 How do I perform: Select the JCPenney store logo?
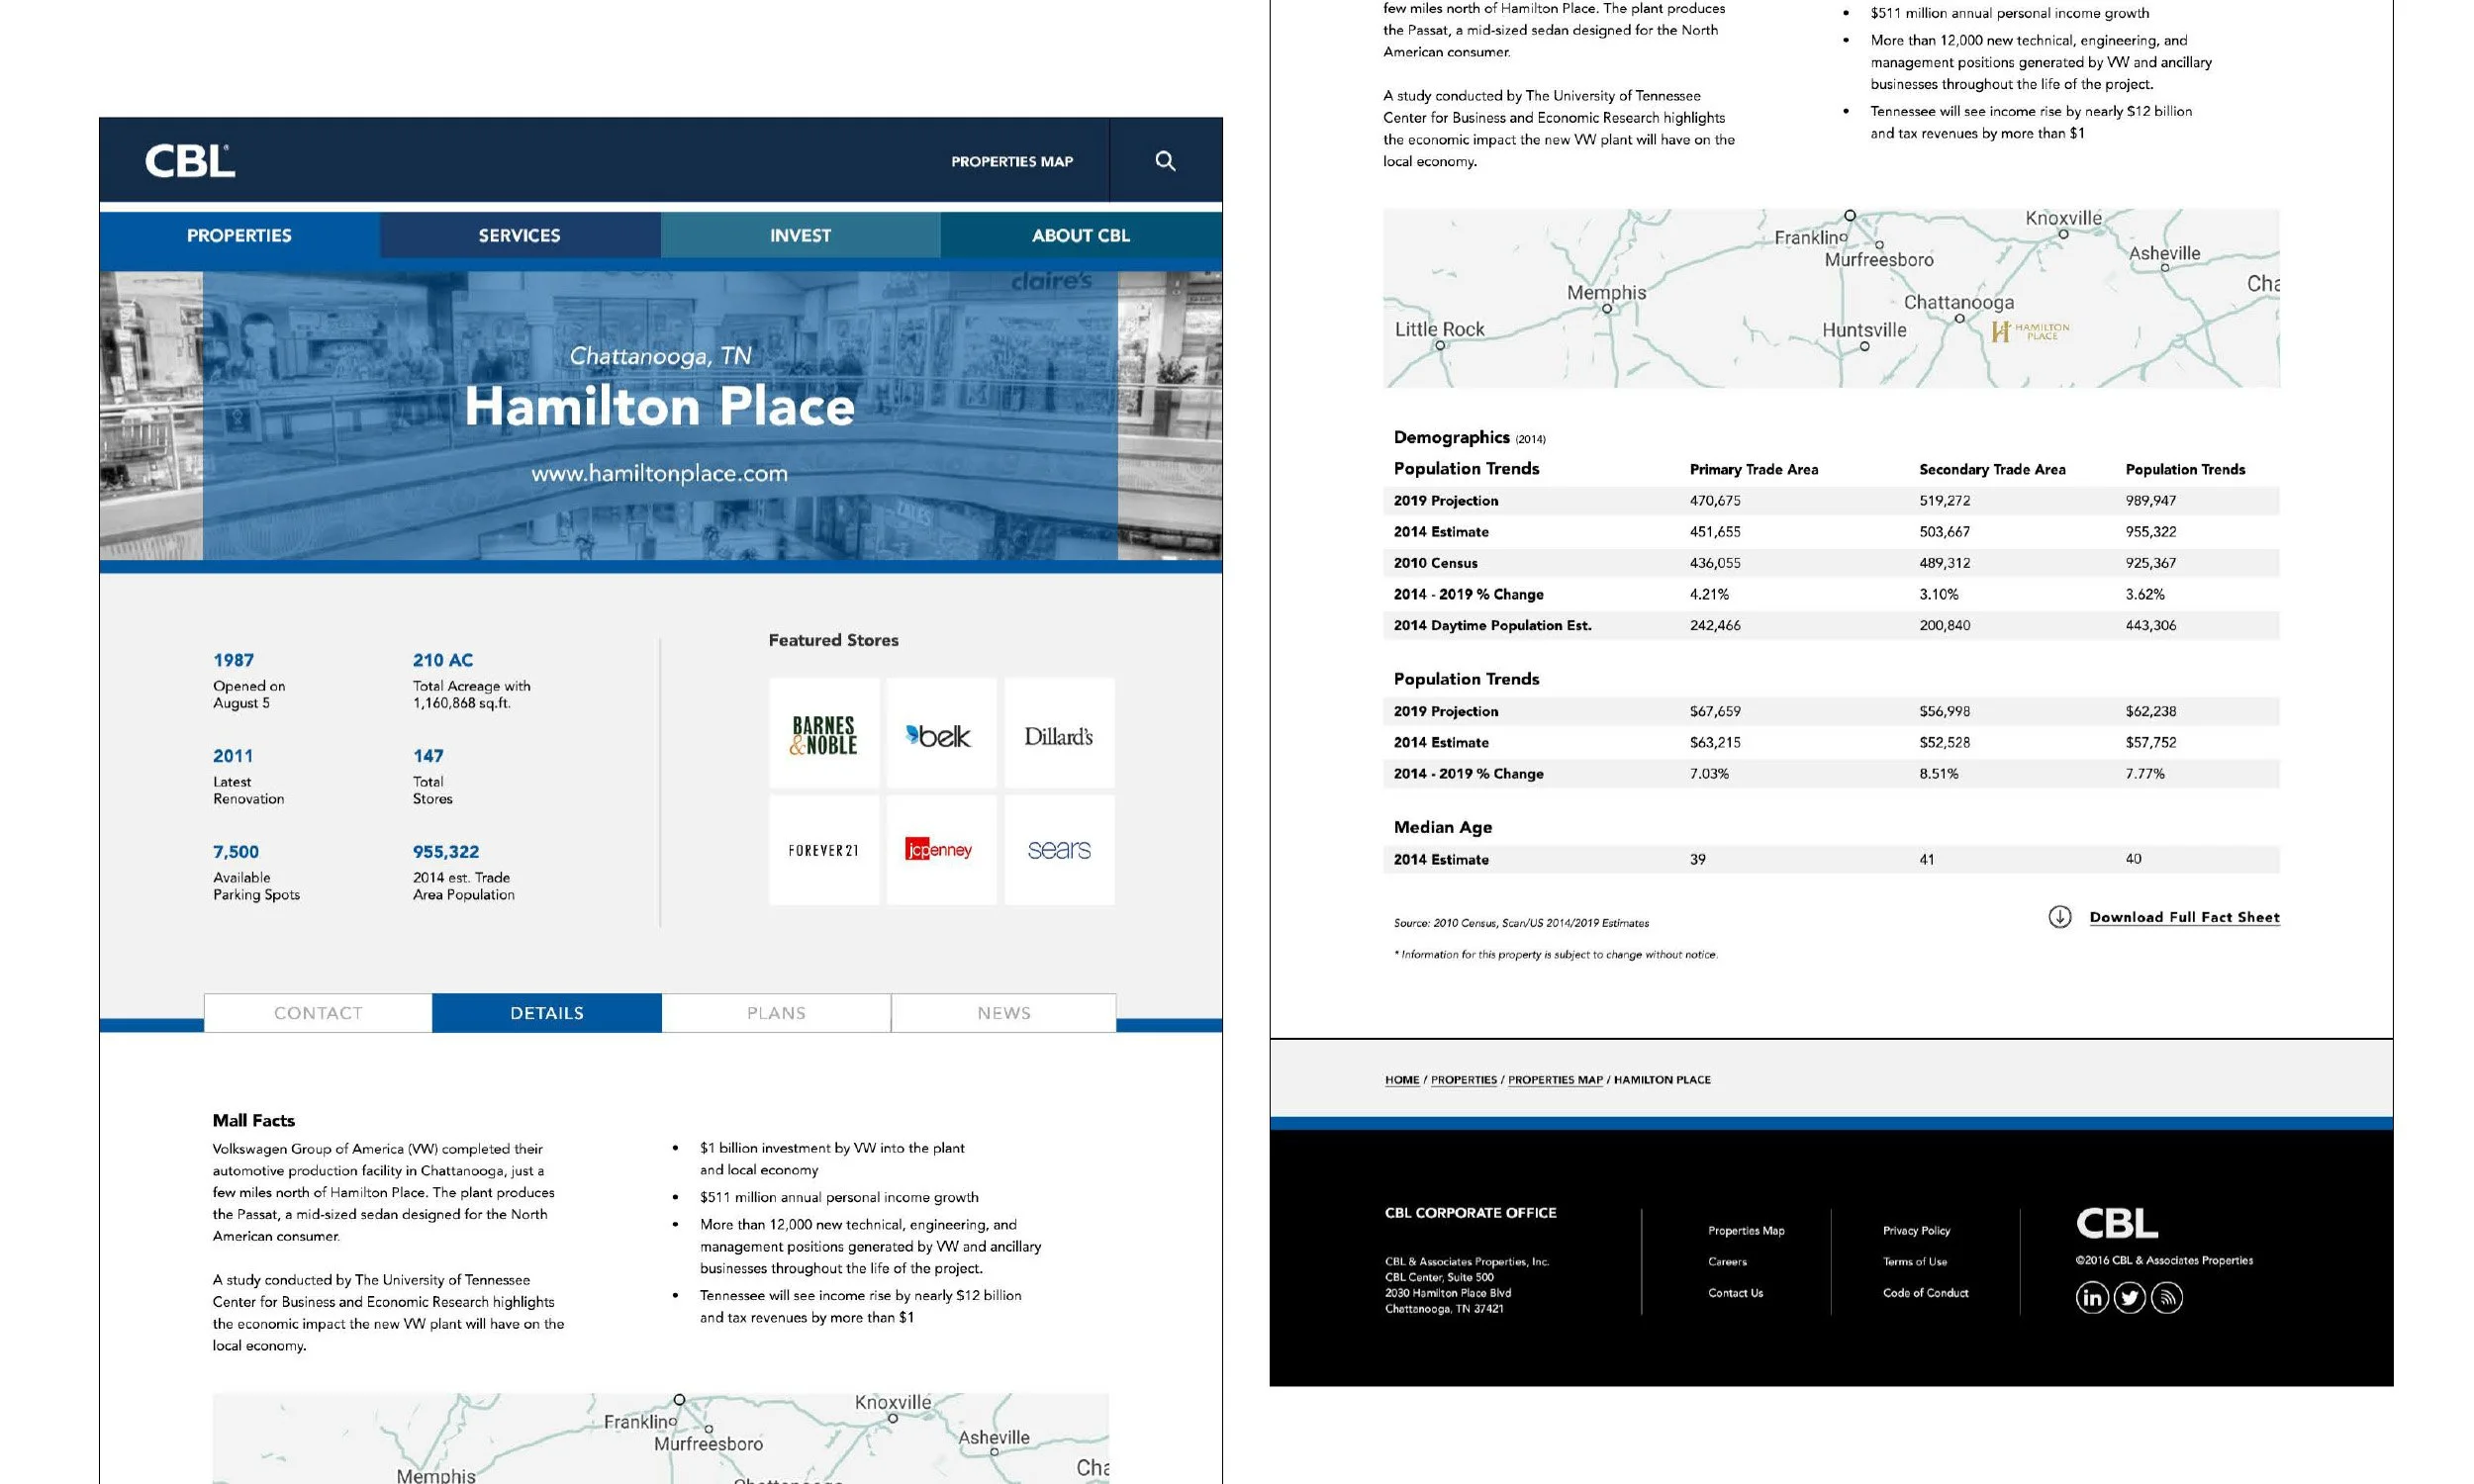point(941,850)
